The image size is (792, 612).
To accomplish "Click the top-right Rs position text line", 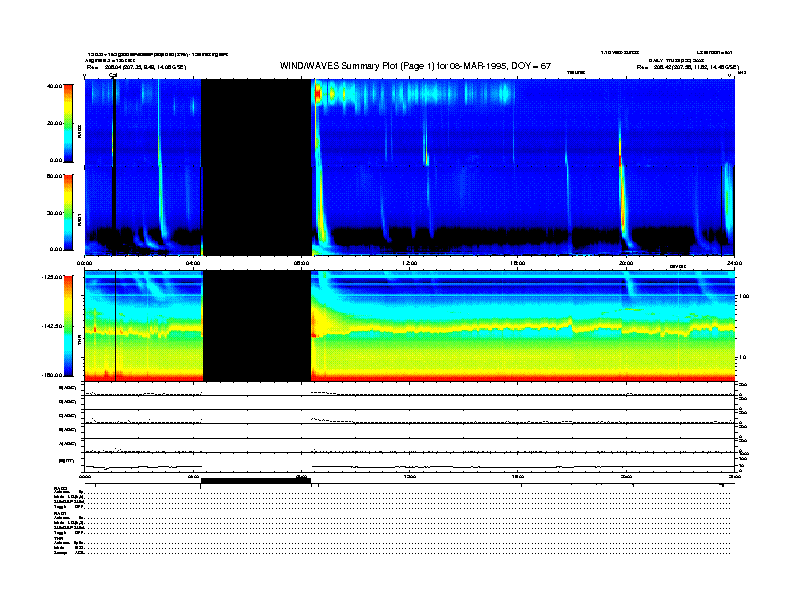I will pyautogui.click(x=687, y=67).
